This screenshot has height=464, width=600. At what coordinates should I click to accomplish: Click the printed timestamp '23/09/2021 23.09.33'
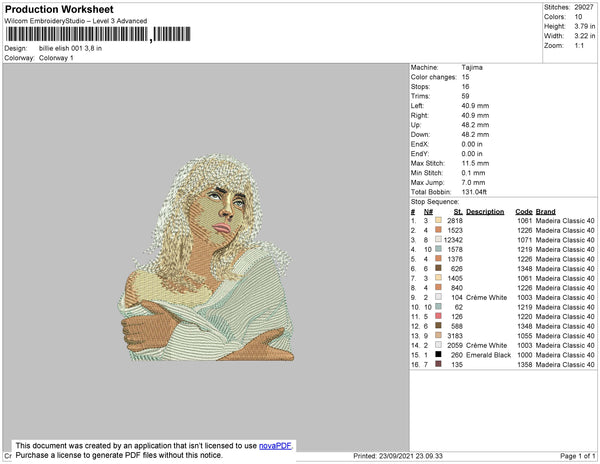click(411, 456)
